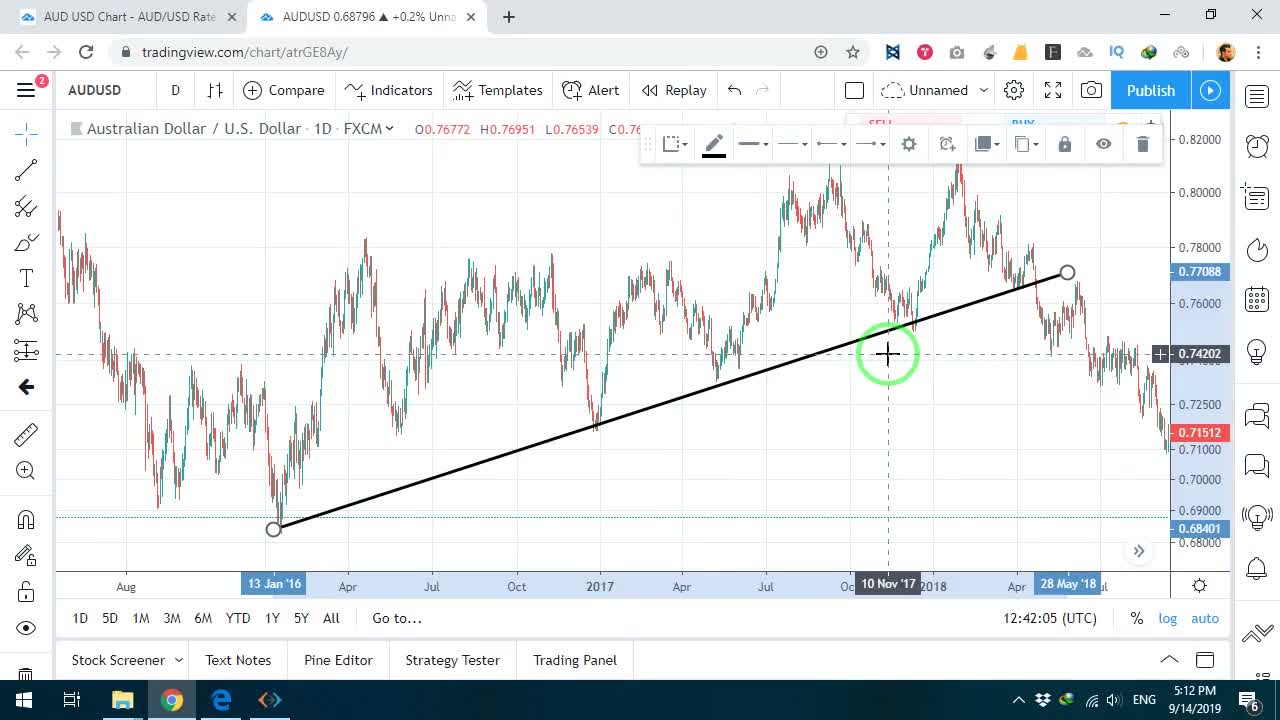Screen dimensions: 1280x720
Task: Show All available chart history
Action: click(331, 618)
